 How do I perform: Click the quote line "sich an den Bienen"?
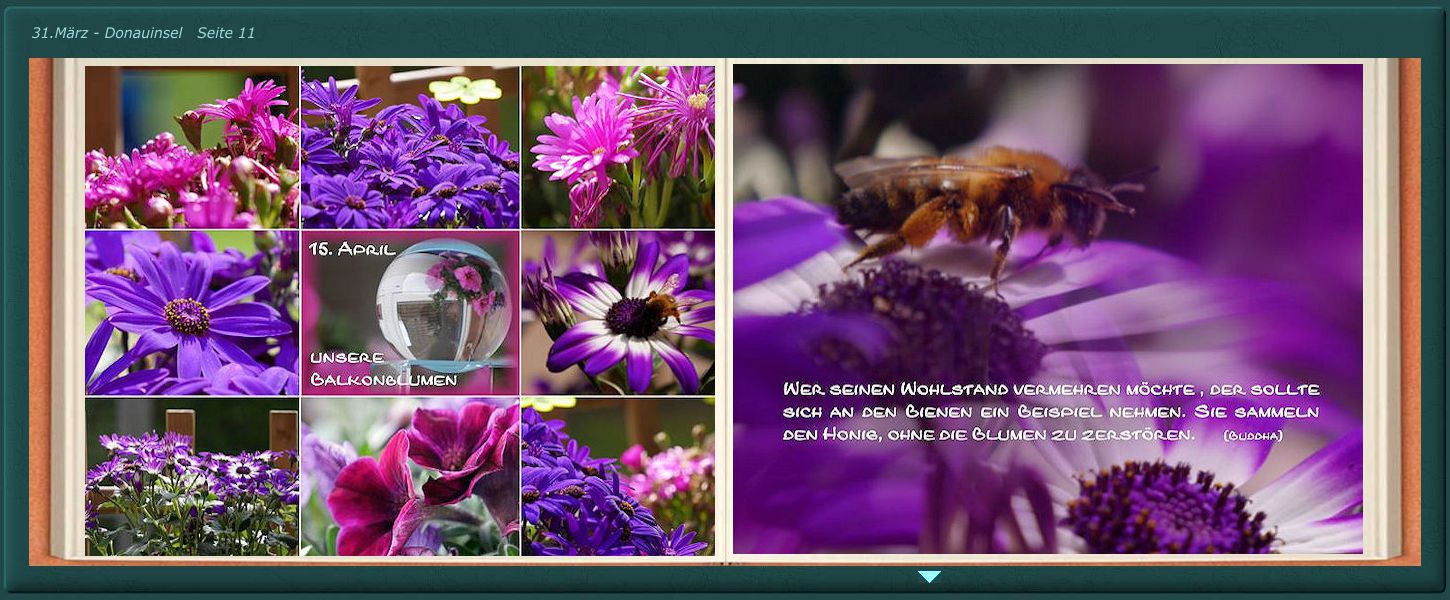1051,411
